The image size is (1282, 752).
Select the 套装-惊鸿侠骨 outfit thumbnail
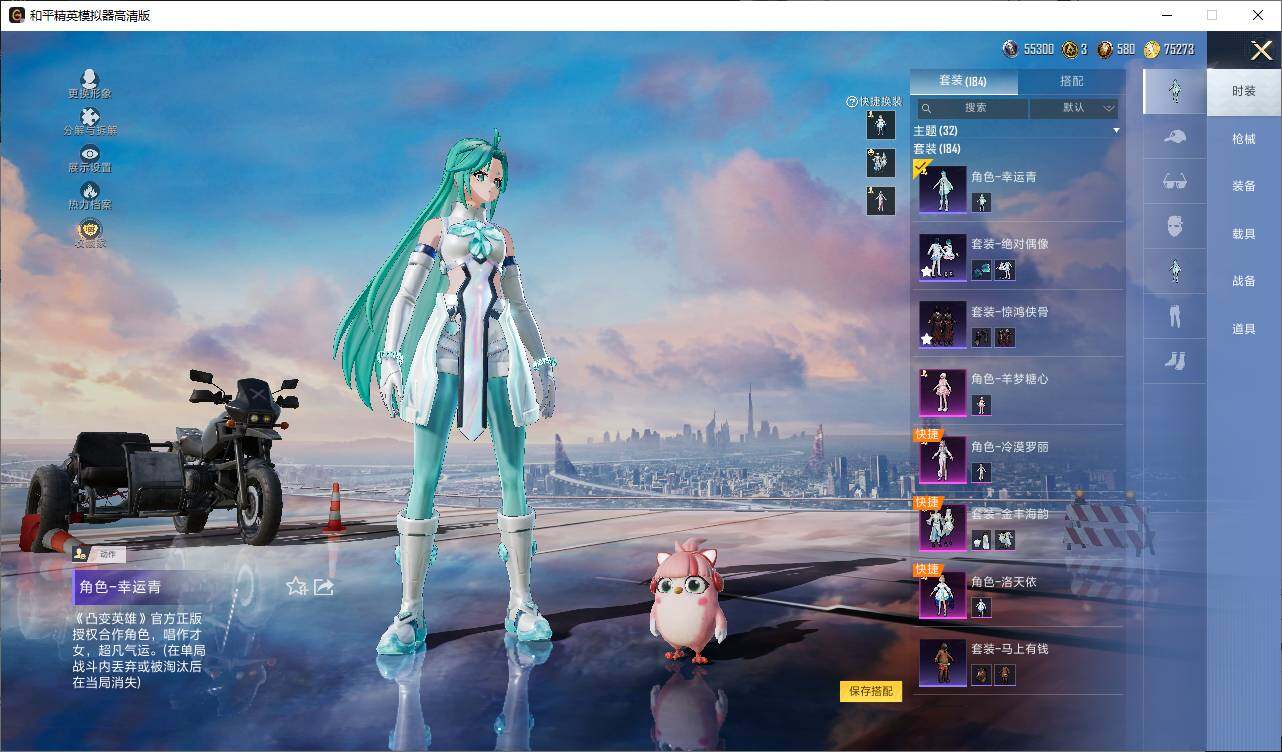tap(943, 324)
